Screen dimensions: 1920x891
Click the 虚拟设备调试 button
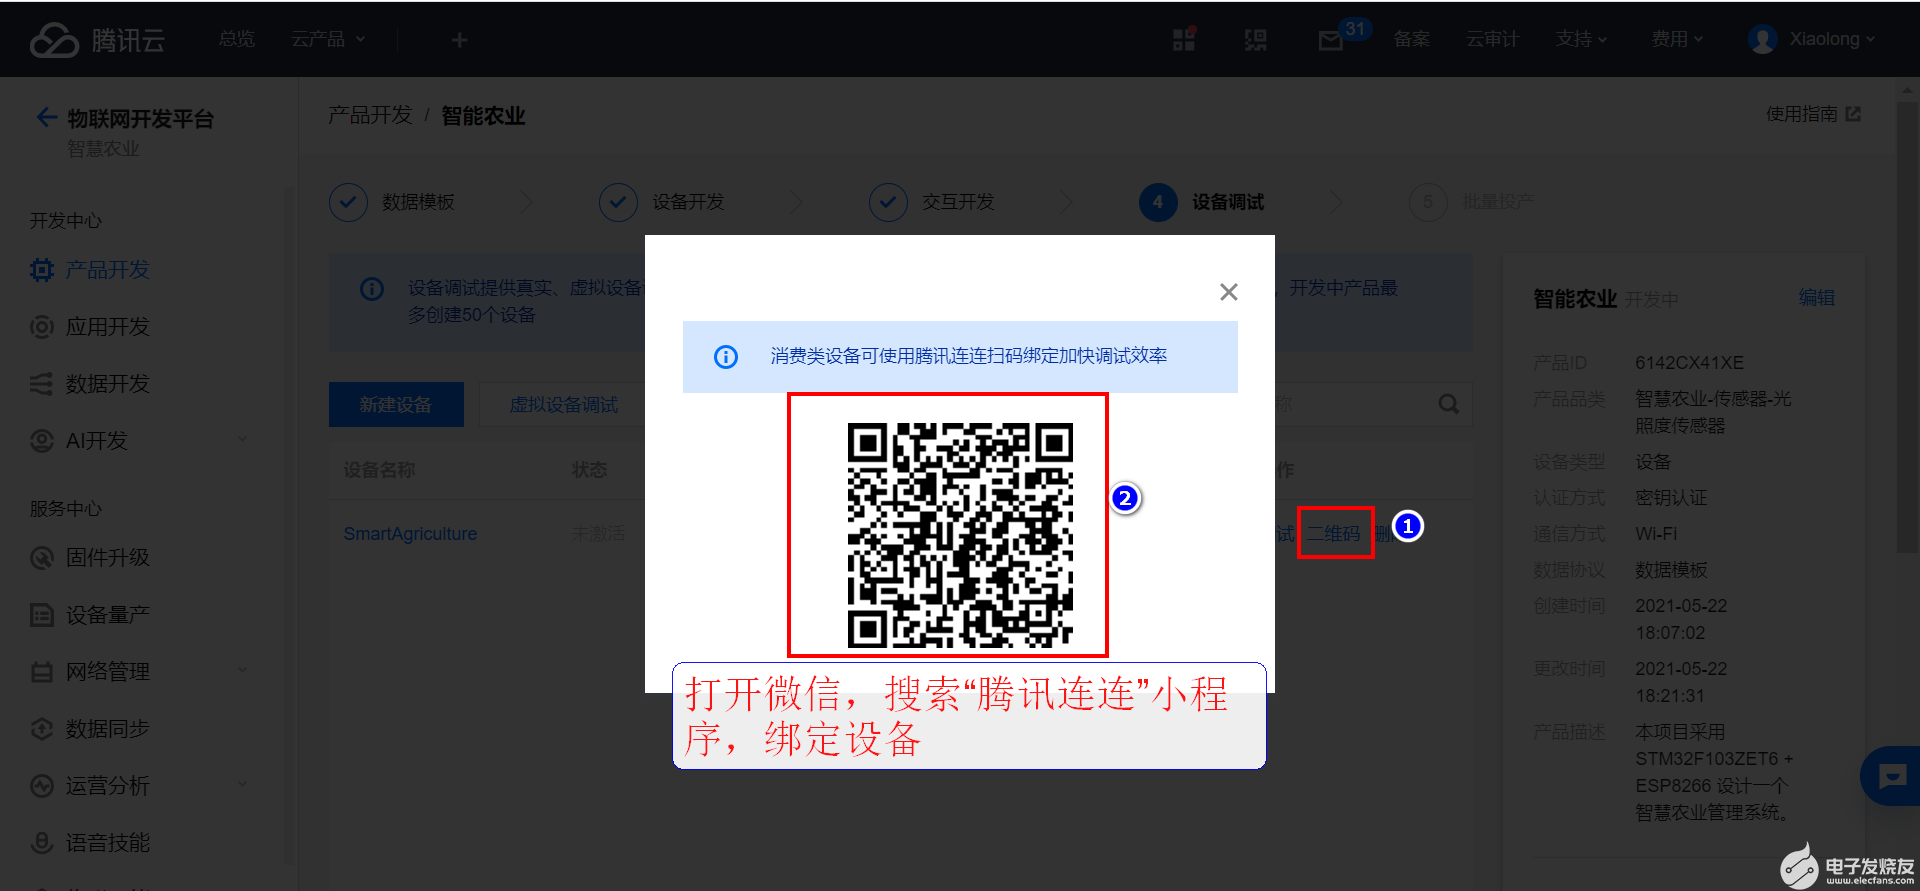coord(563,404)
